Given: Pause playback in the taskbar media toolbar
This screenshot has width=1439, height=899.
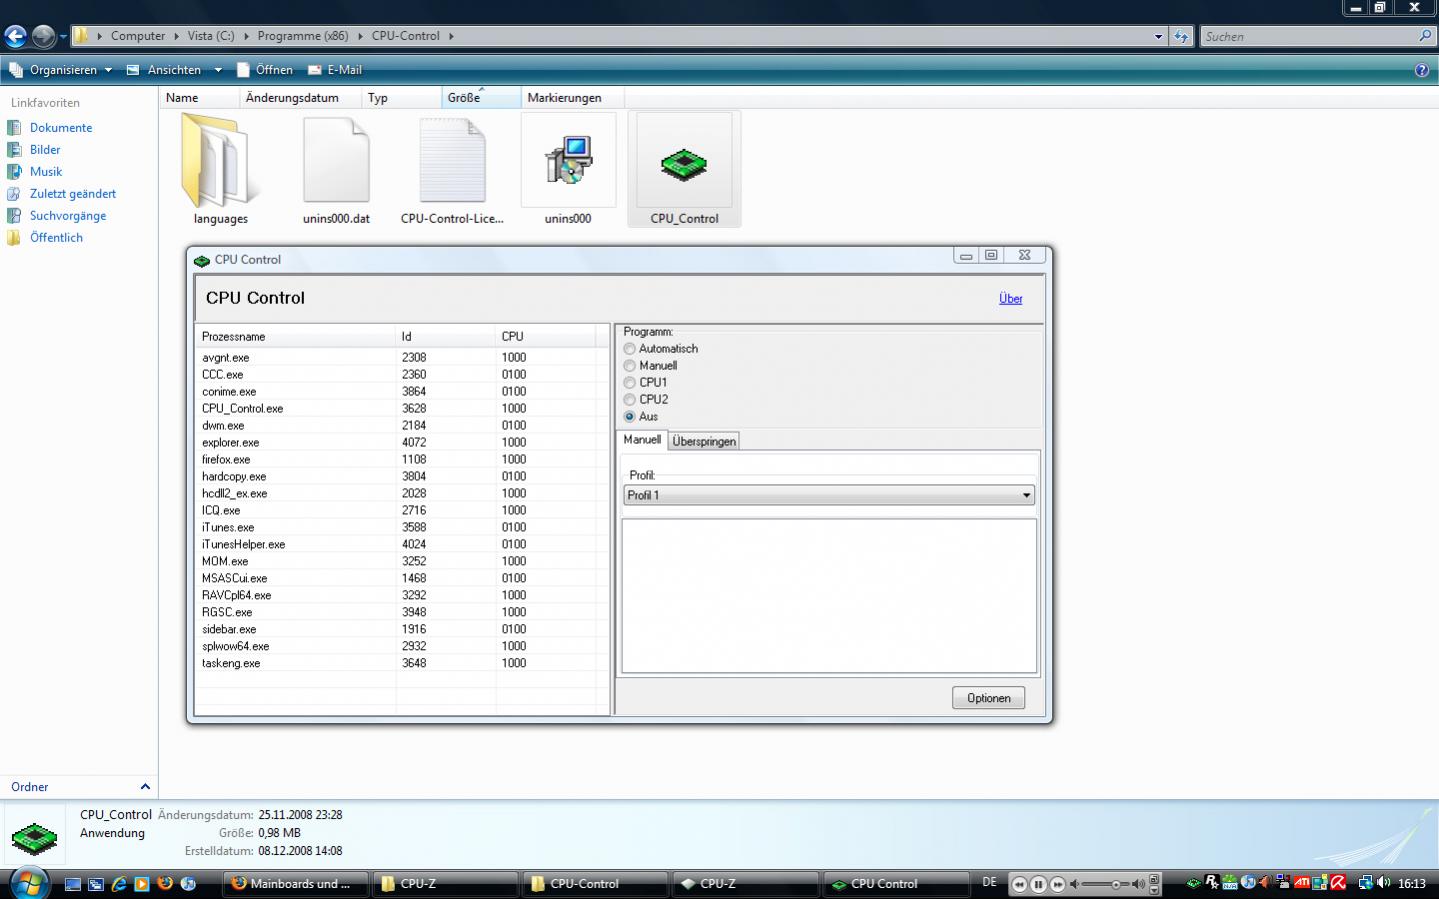Looking at the screenshot, I should tap(1038, 884).
